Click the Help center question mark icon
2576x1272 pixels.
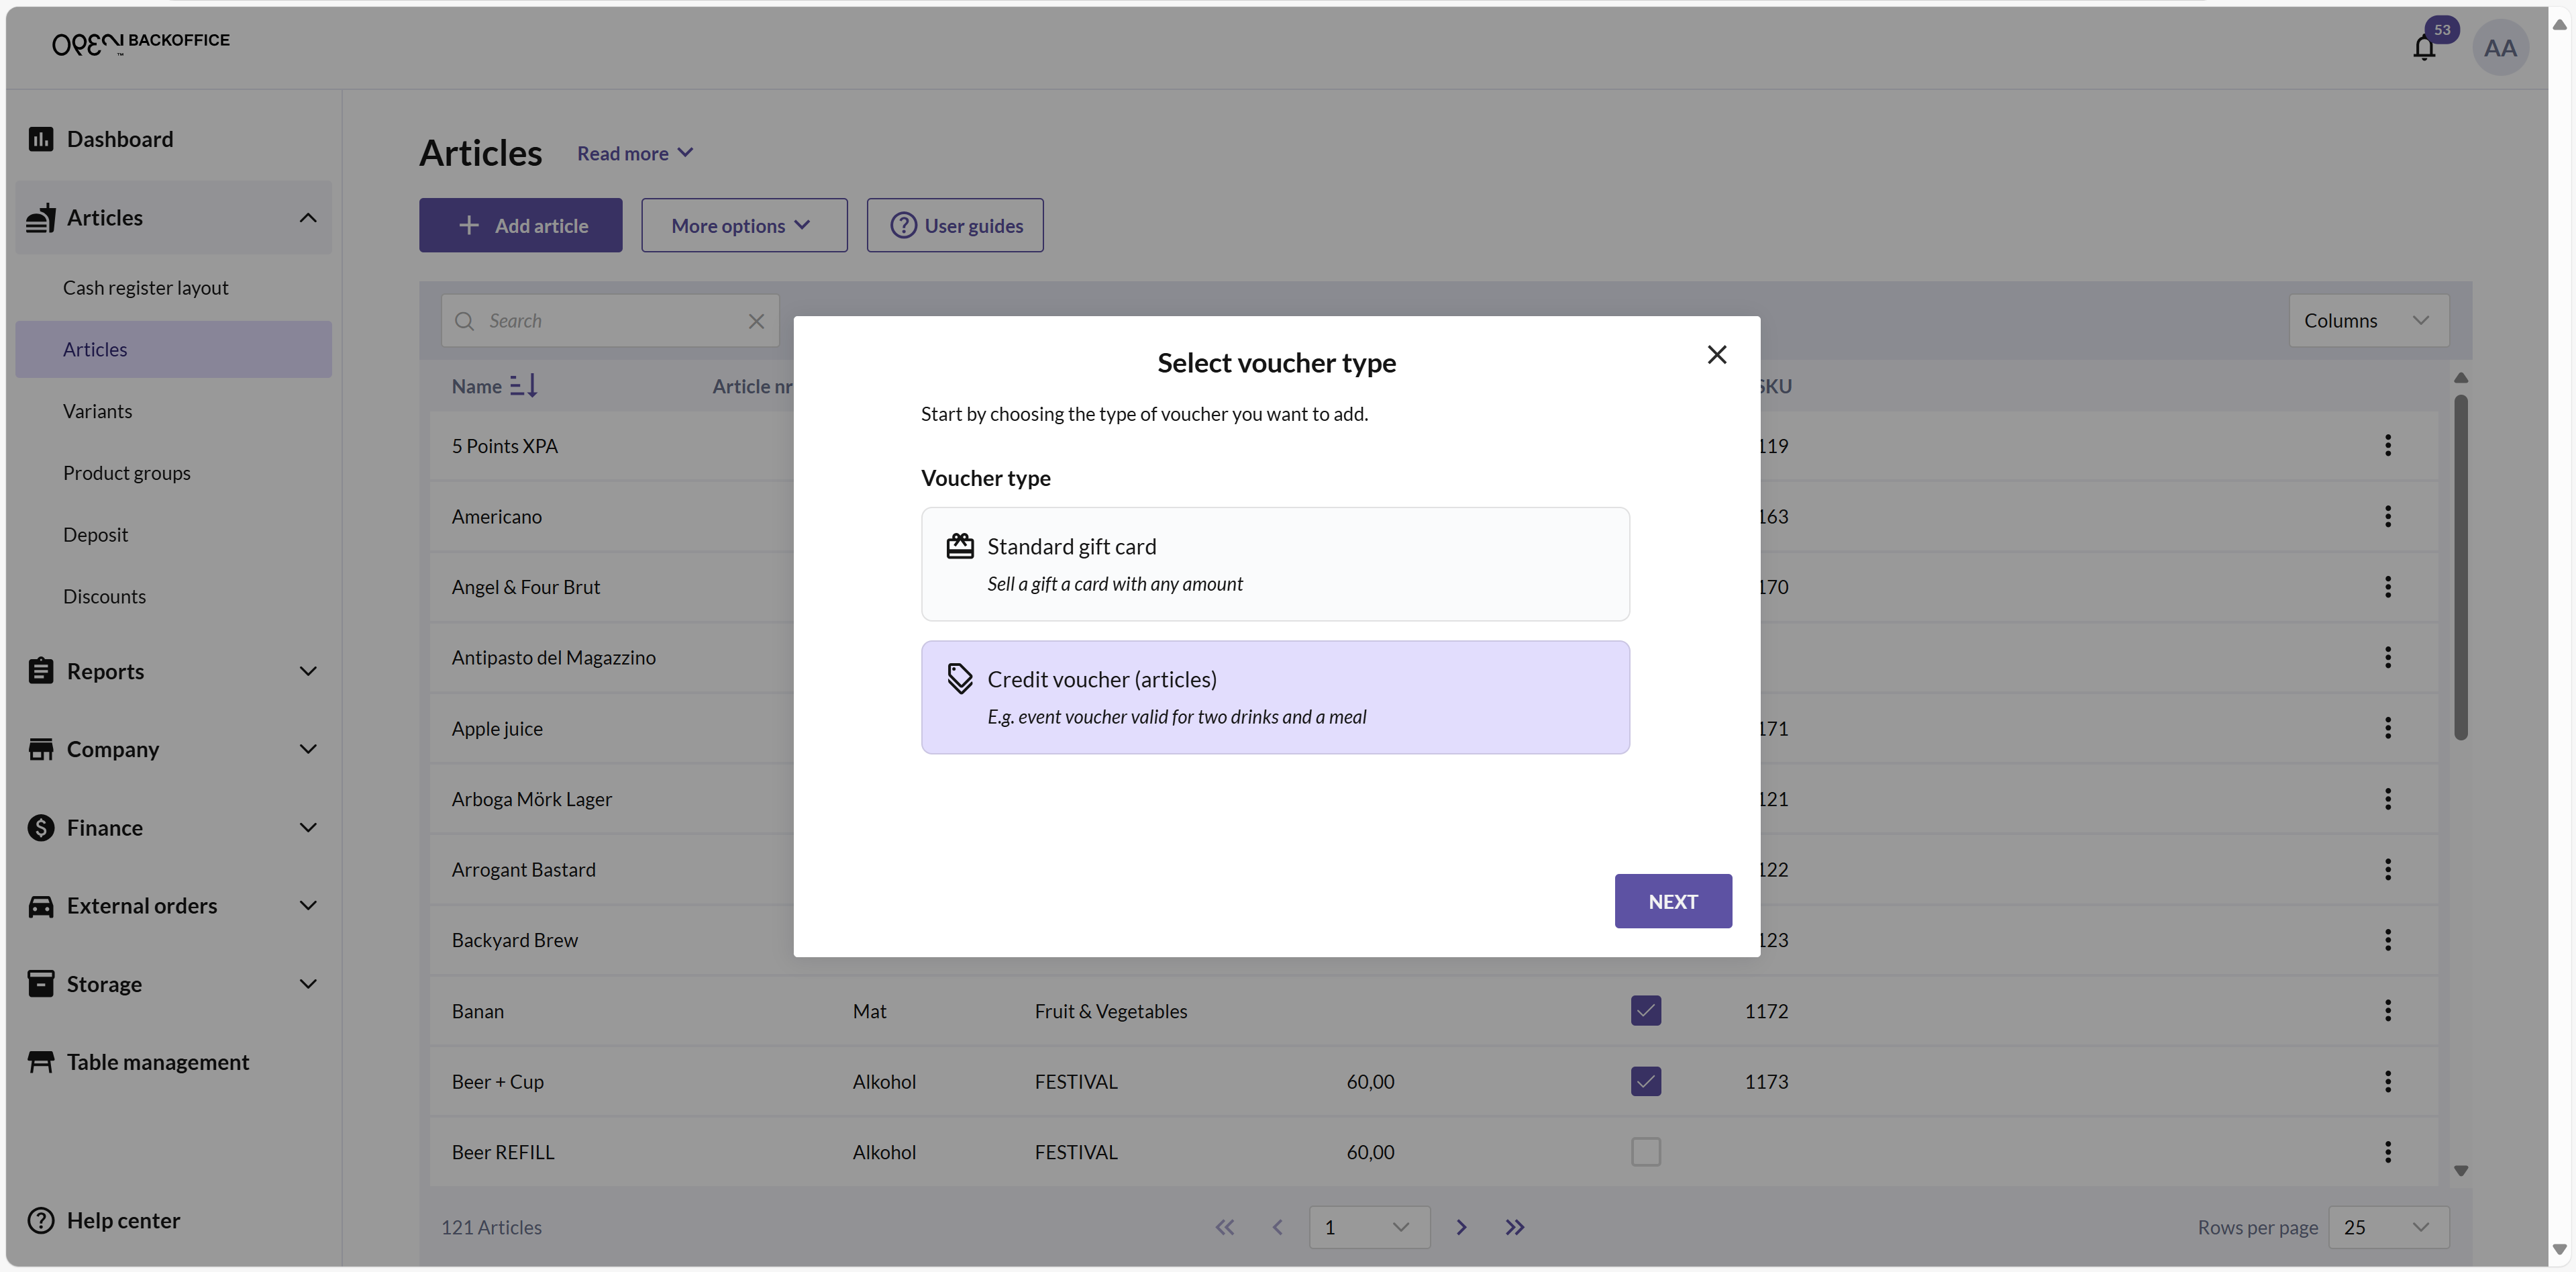point(40,1220)
